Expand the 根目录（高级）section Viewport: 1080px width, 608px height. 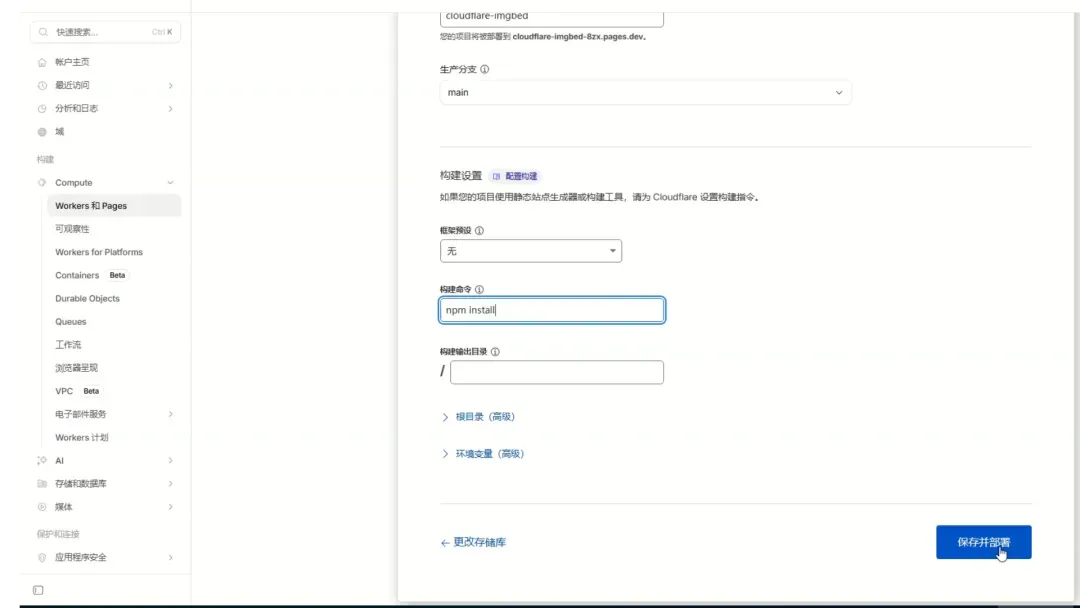485,417
